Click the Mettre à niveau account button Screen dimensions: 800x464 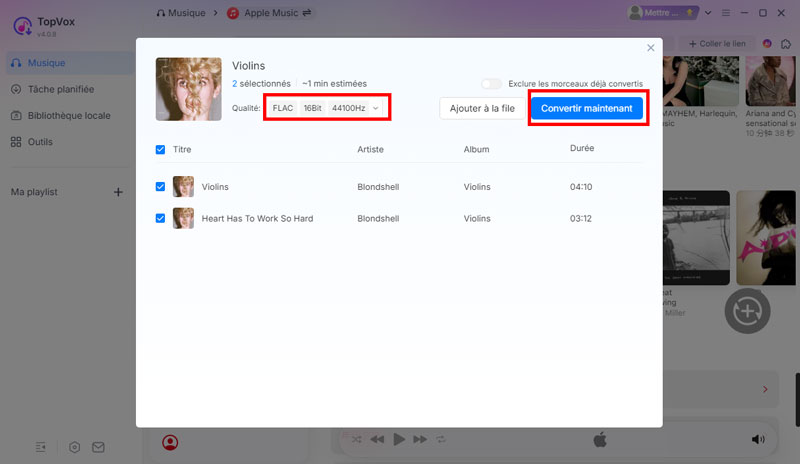pos(662,13)
